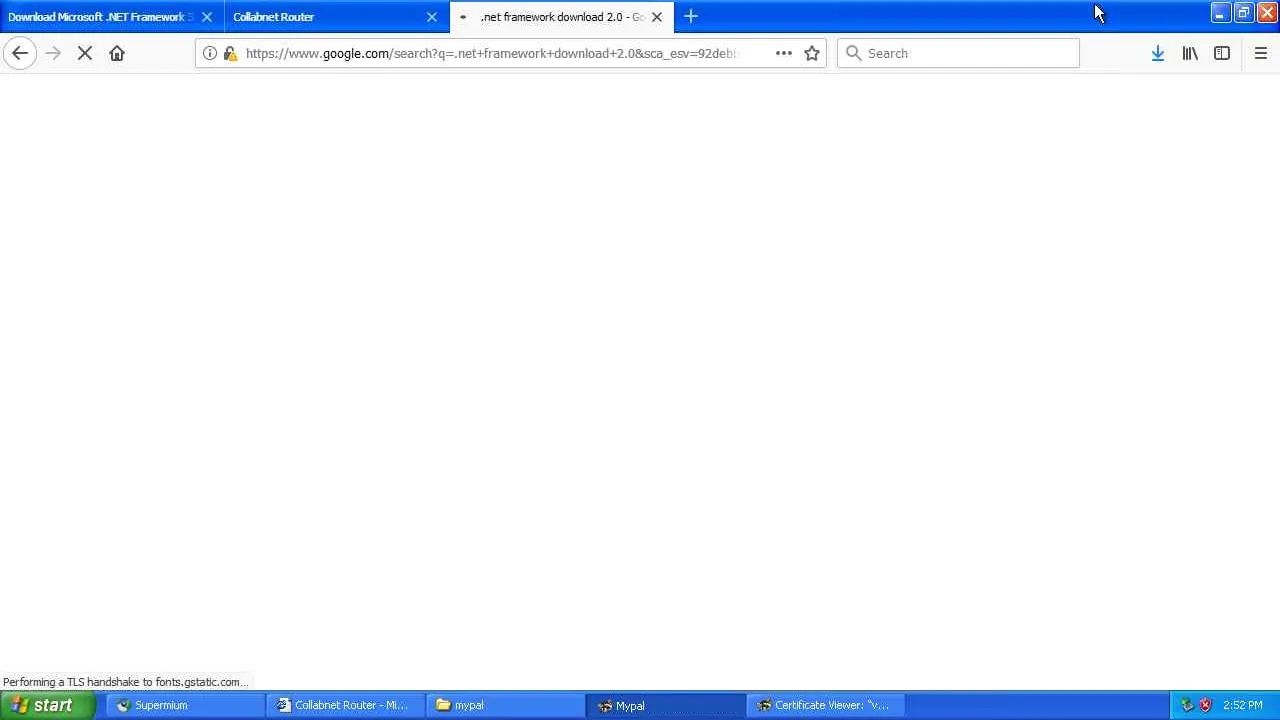Open the Library bookmarks and history
Screen dimensions: 1280x720
coord(1190,53)
